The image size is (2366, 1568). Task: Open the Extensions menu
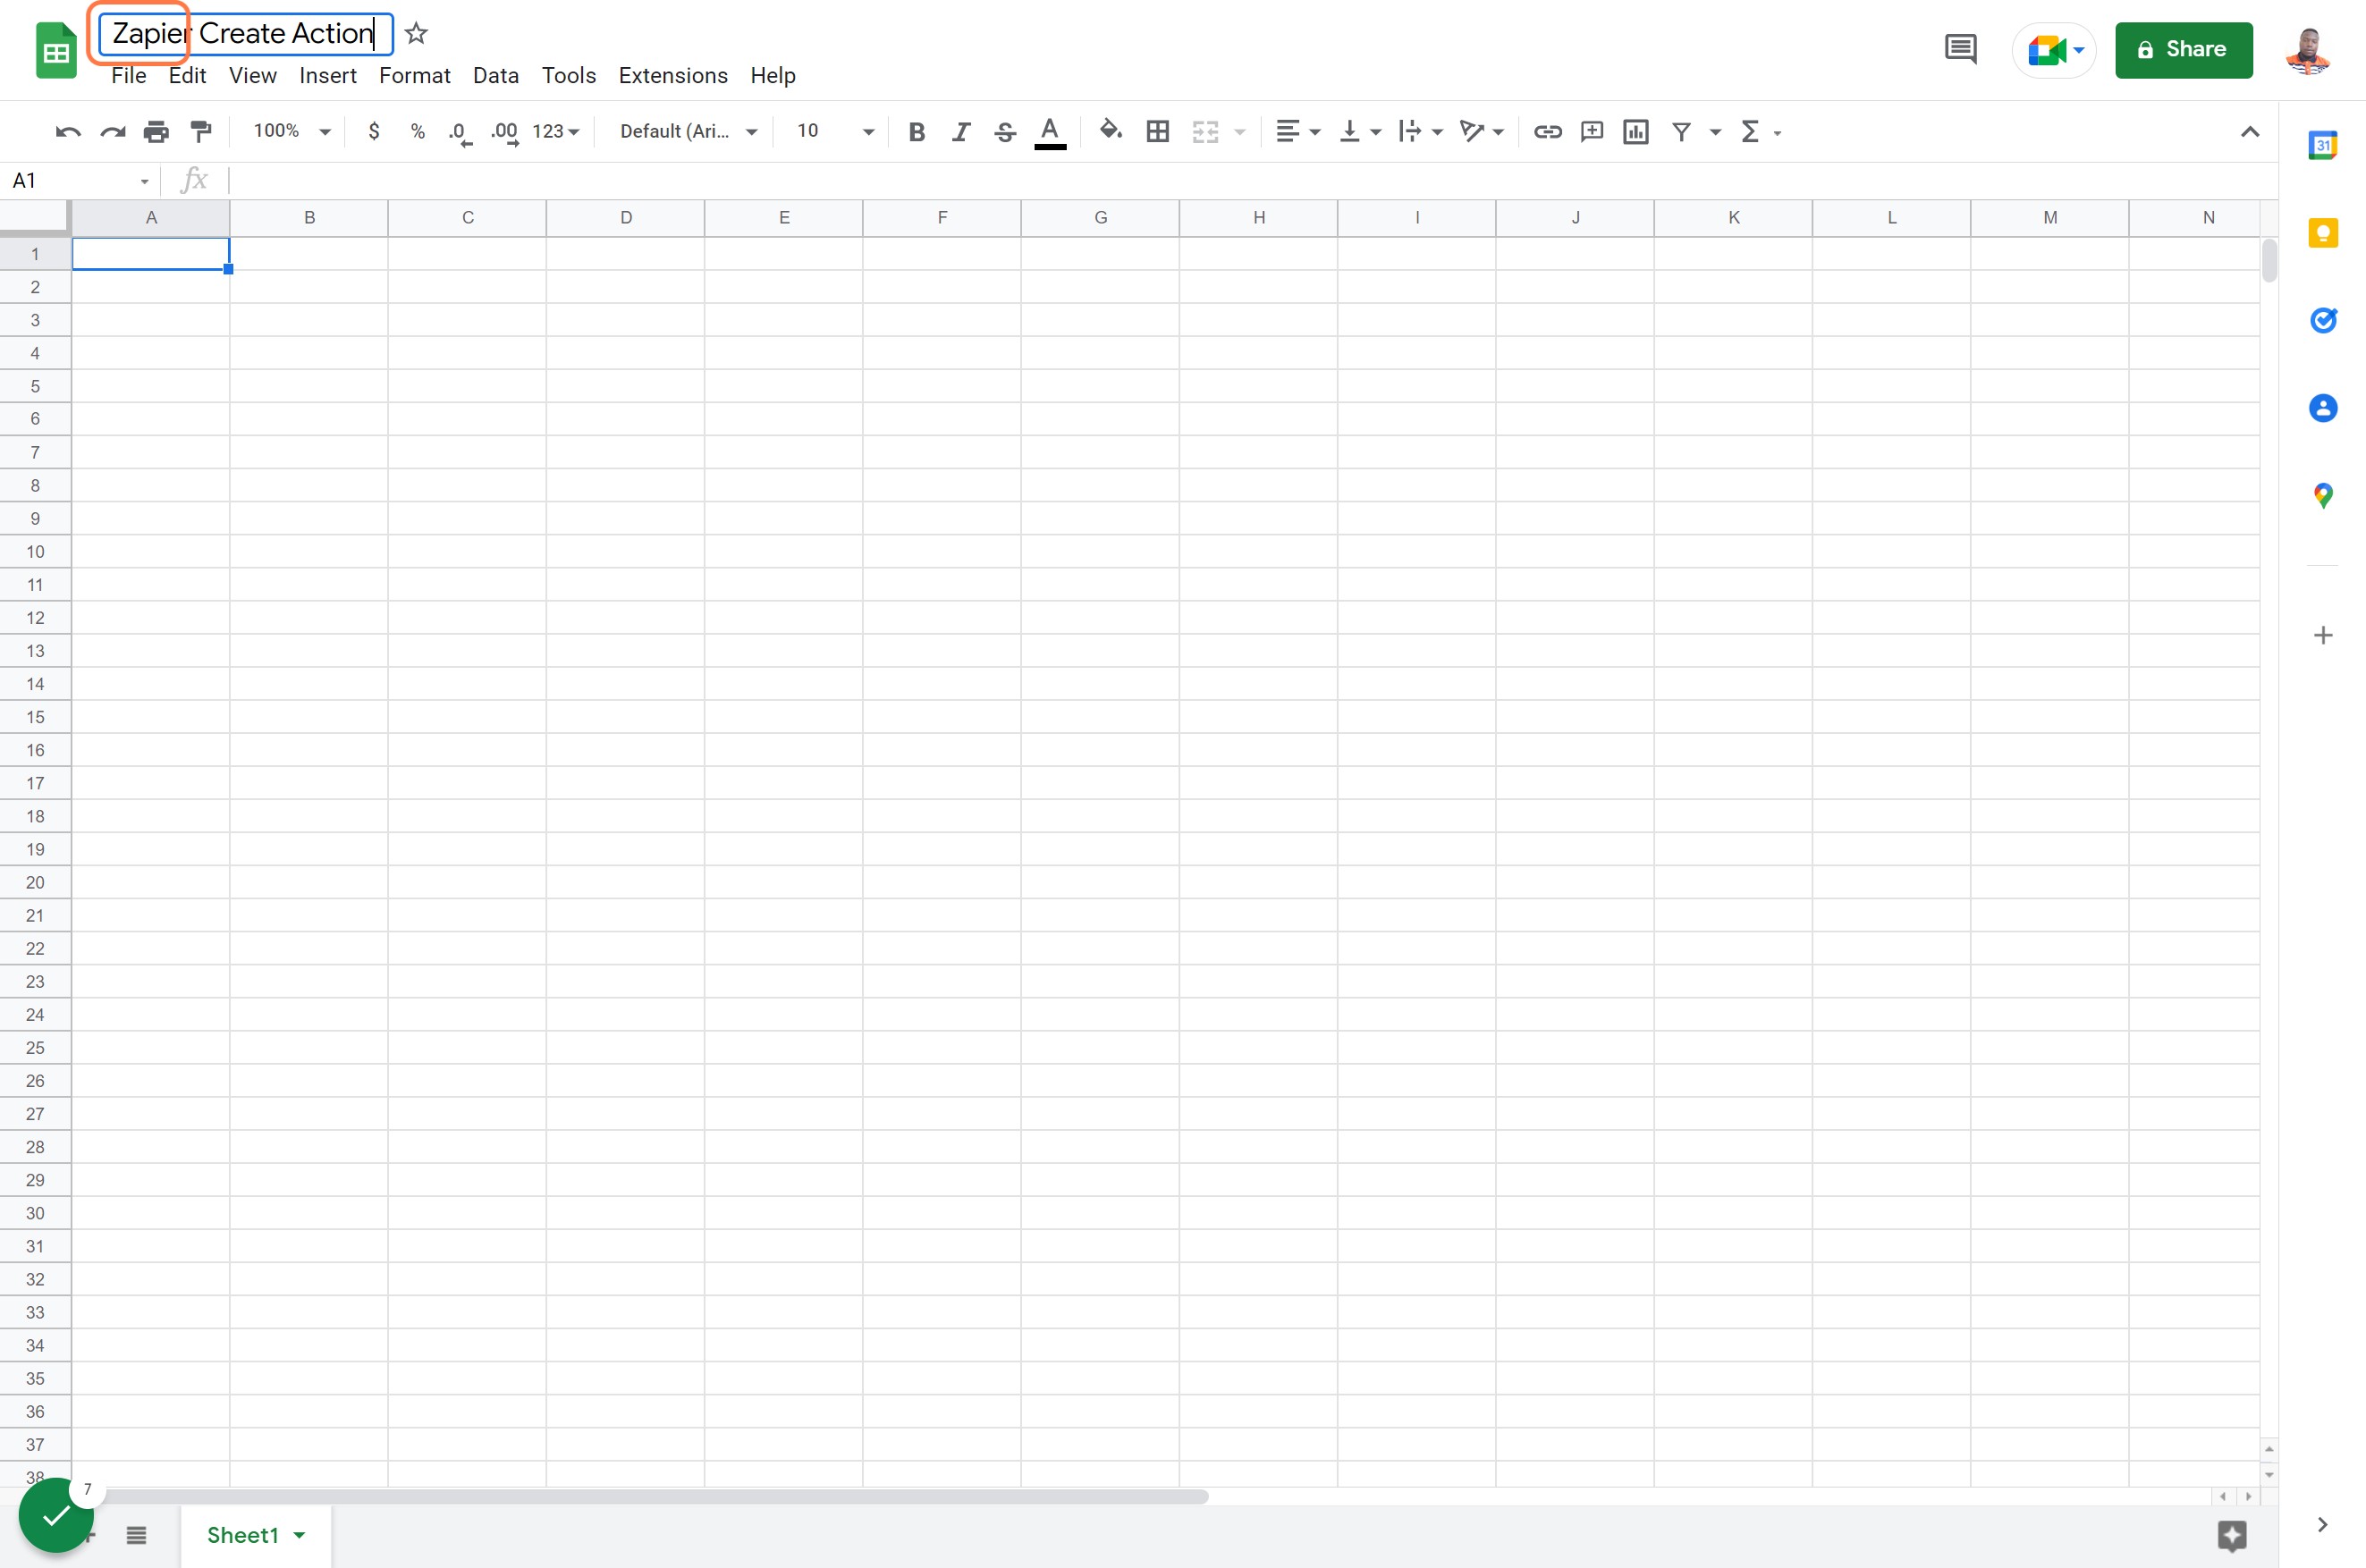[672, 76]
